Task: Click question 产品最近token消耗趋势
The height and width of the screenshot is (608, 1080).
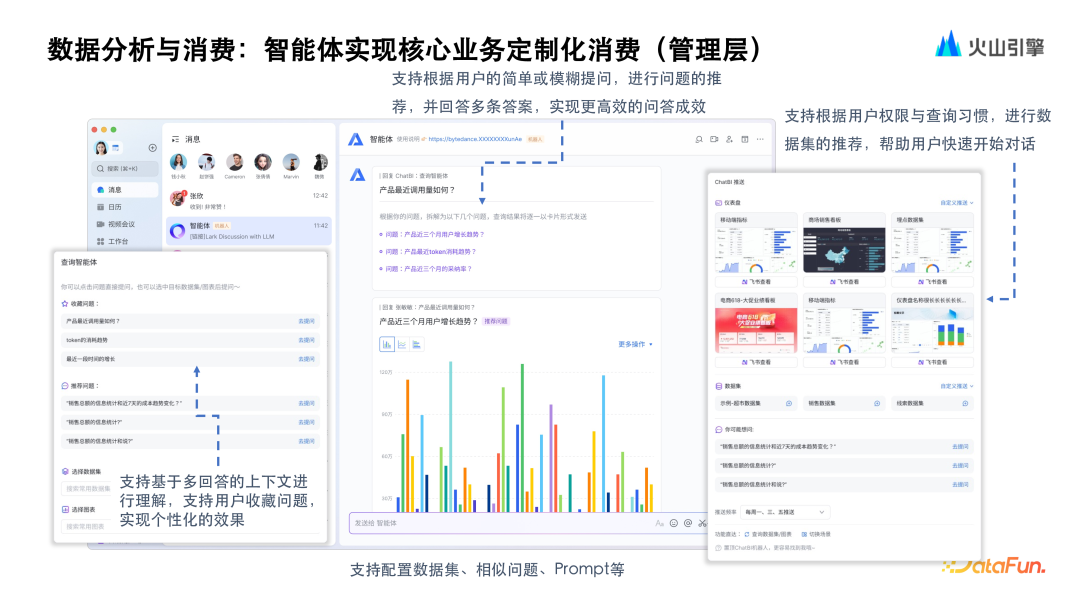Action: click(x=428, y=251)
